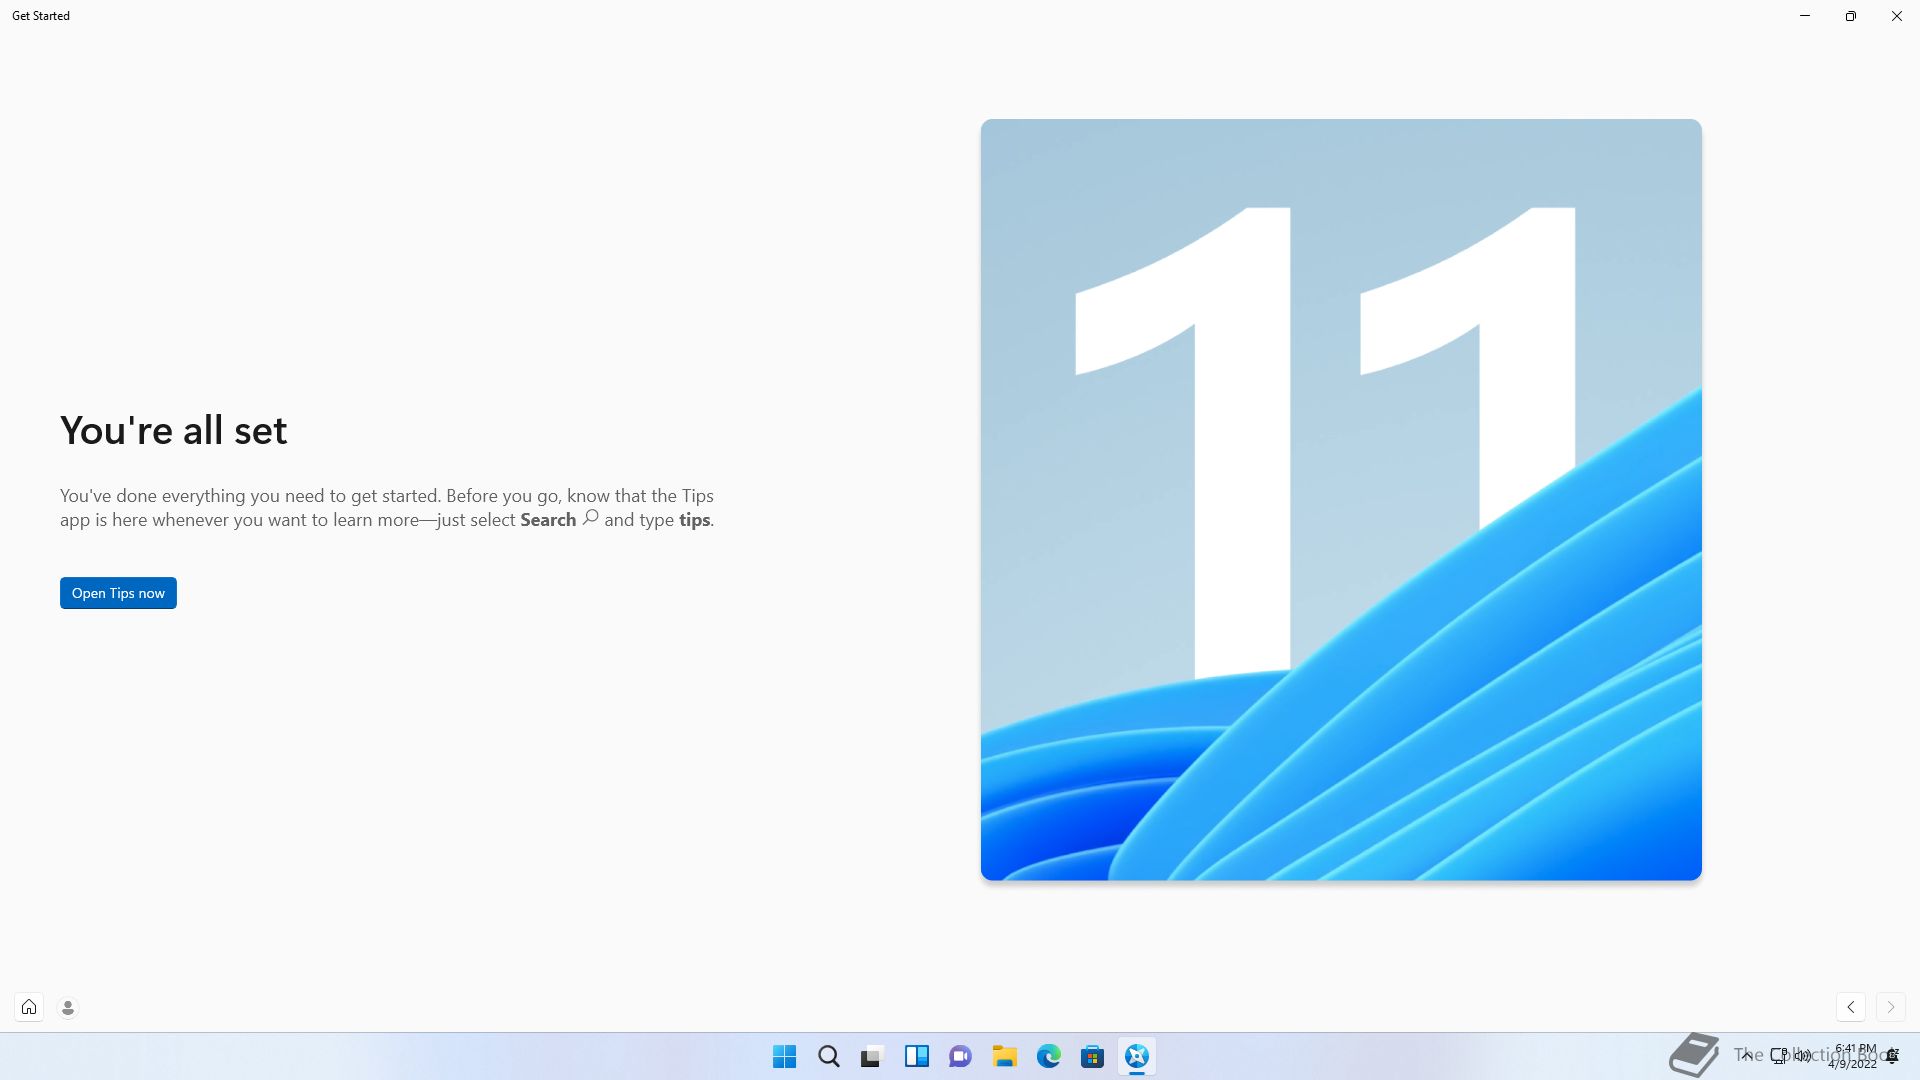This screenshot has width=1920, height=1080.
Task: Open the Windows Start menu
Action: tap(784, 1056)
